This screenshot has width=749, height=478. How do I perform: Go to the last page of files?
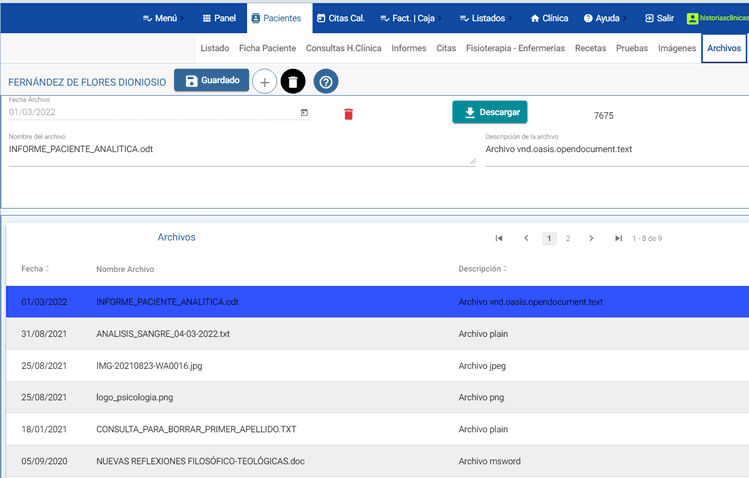(619, 238)
